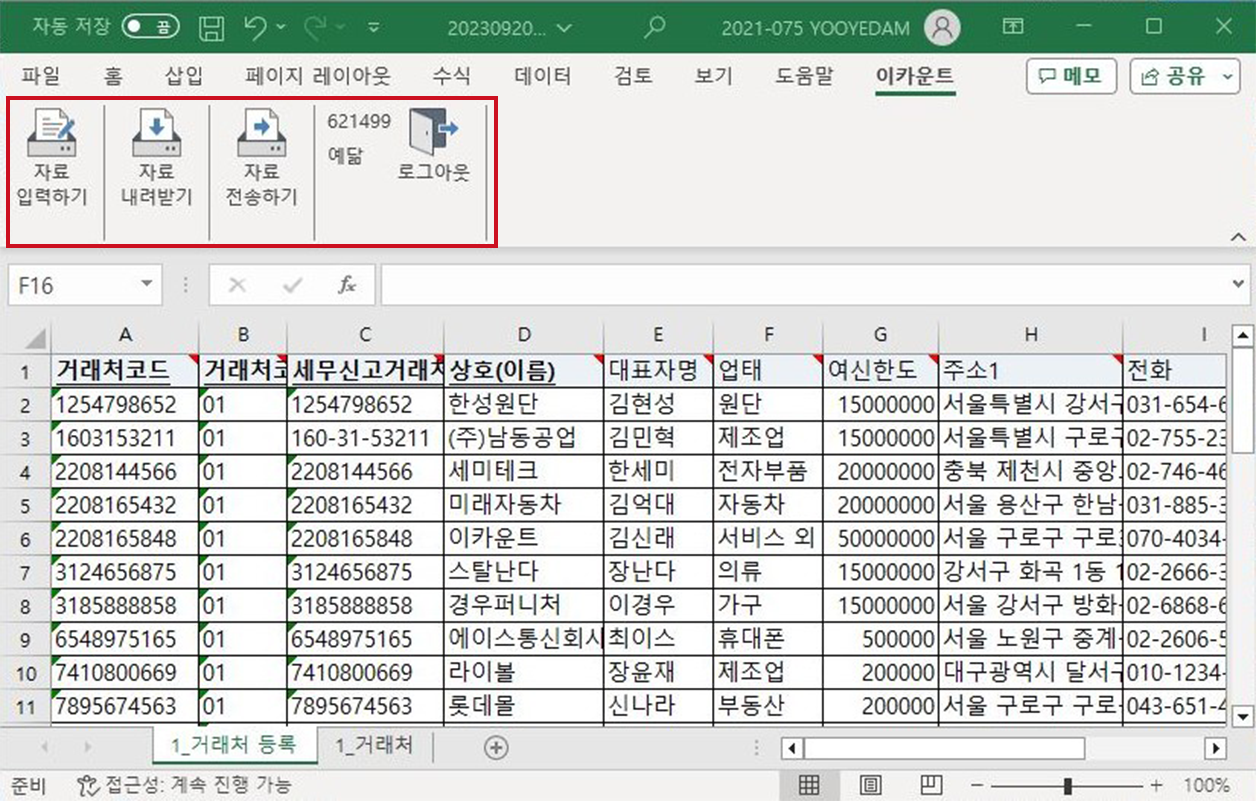
Task: Click the insert function fx icon
Action: (347, 286)
